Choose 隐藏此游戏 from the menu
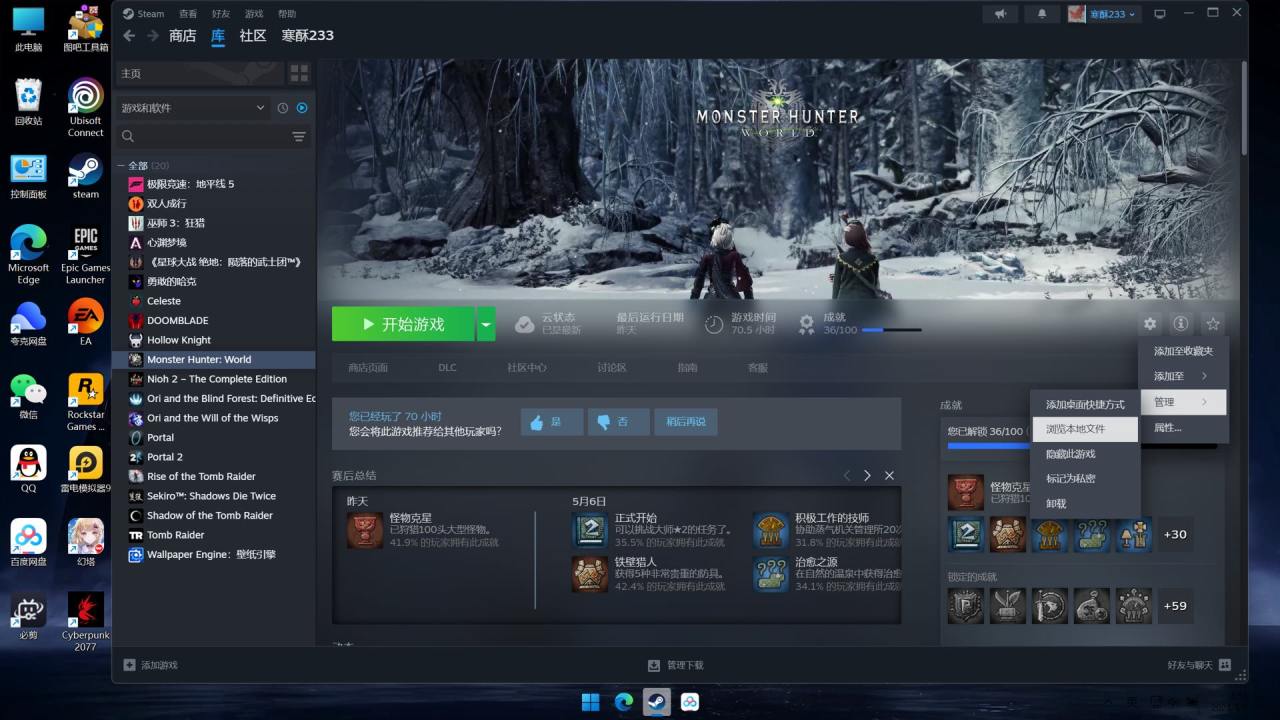Viewport: 1280px width, 720px height. click(1084, 454)
